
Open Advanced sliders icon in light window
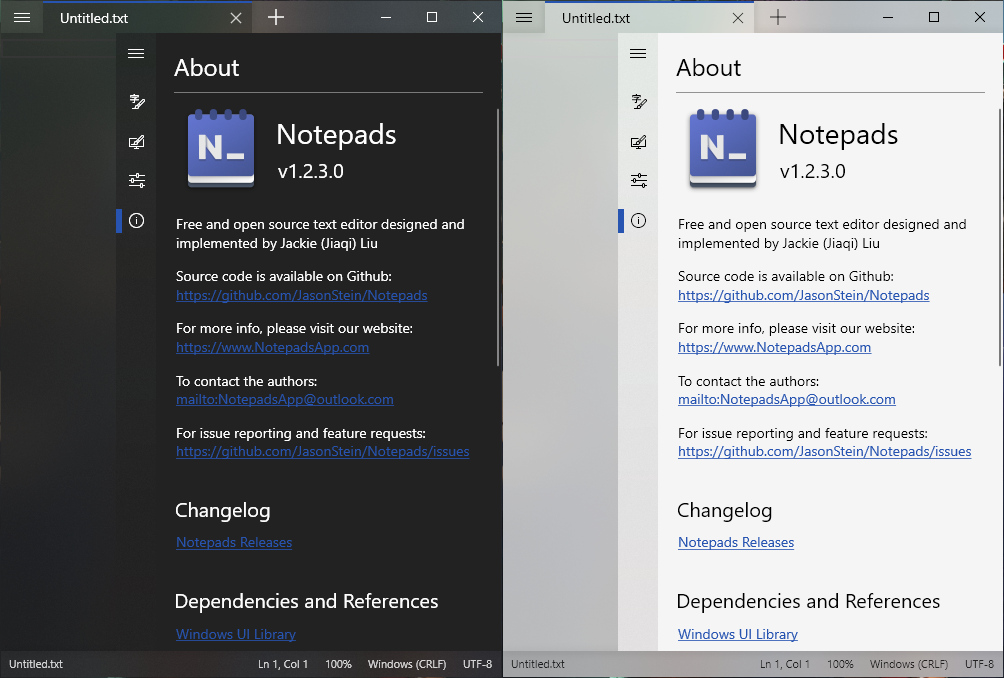[x=638, y=180]
